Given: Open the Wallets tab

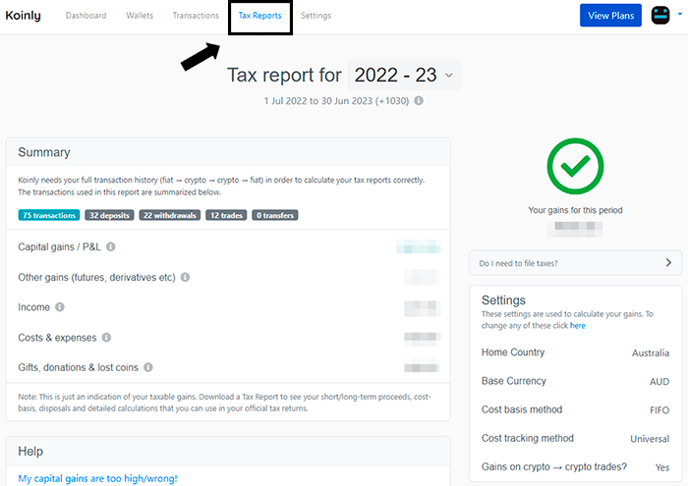Looking at the screenshot, I should pos(140,16).
